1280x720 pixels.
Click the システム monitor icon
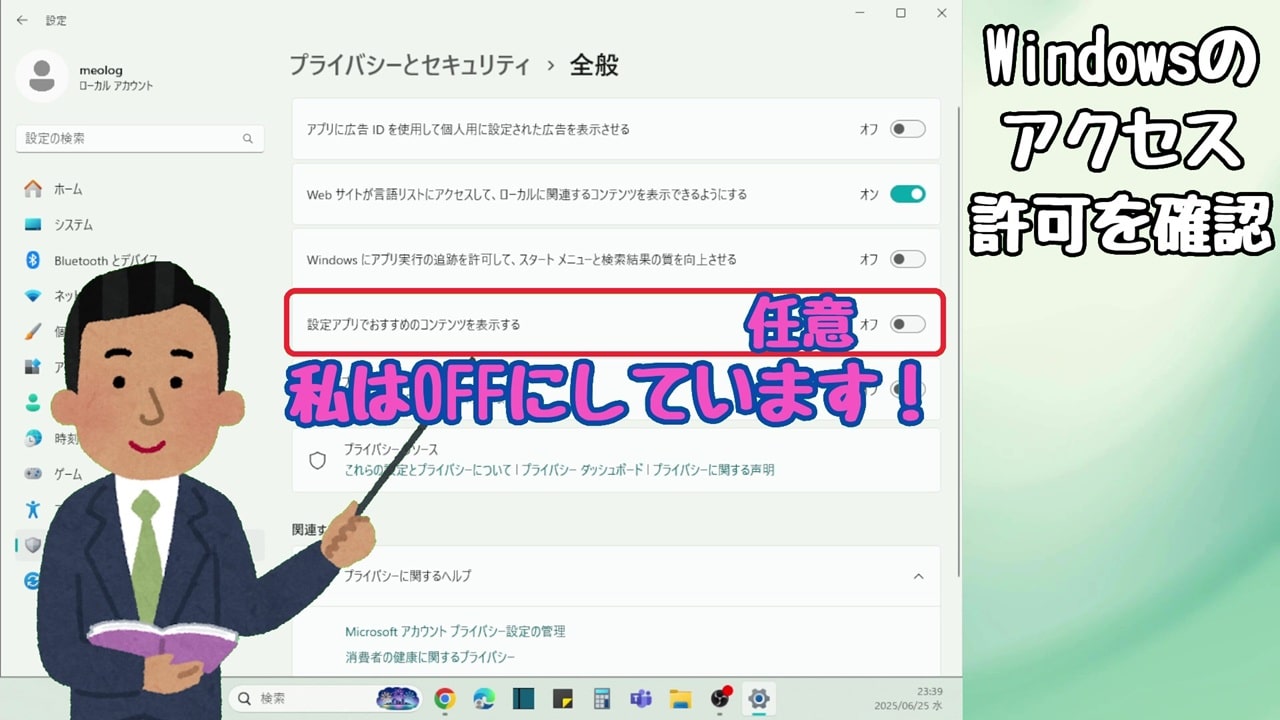[33, 225]
